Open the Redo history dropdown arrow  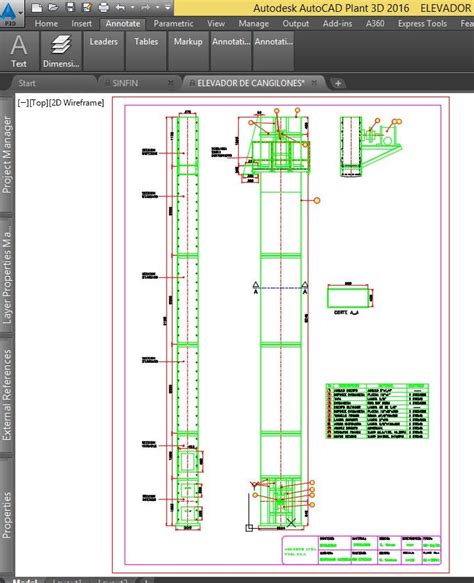[x=157, y=7]
